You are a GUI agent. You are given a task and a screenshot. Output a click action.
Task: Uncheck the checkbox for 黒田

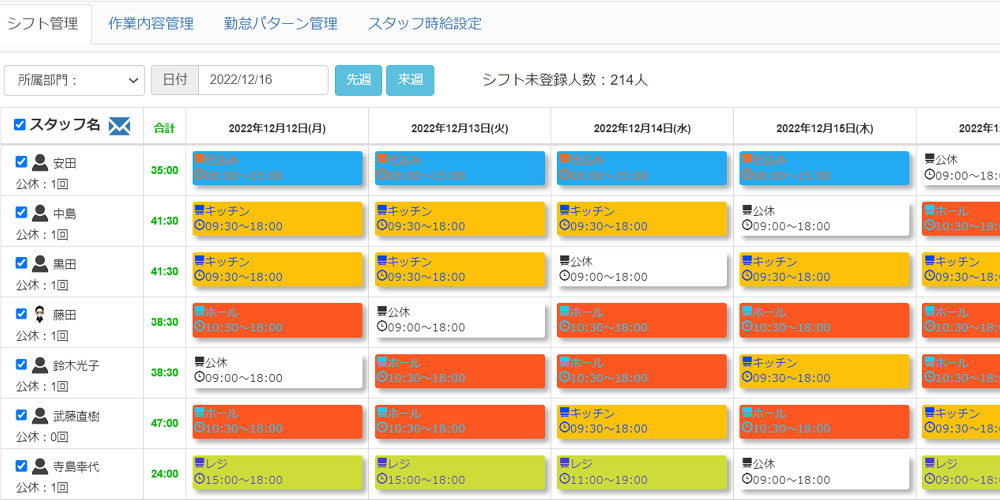[21, 263]
